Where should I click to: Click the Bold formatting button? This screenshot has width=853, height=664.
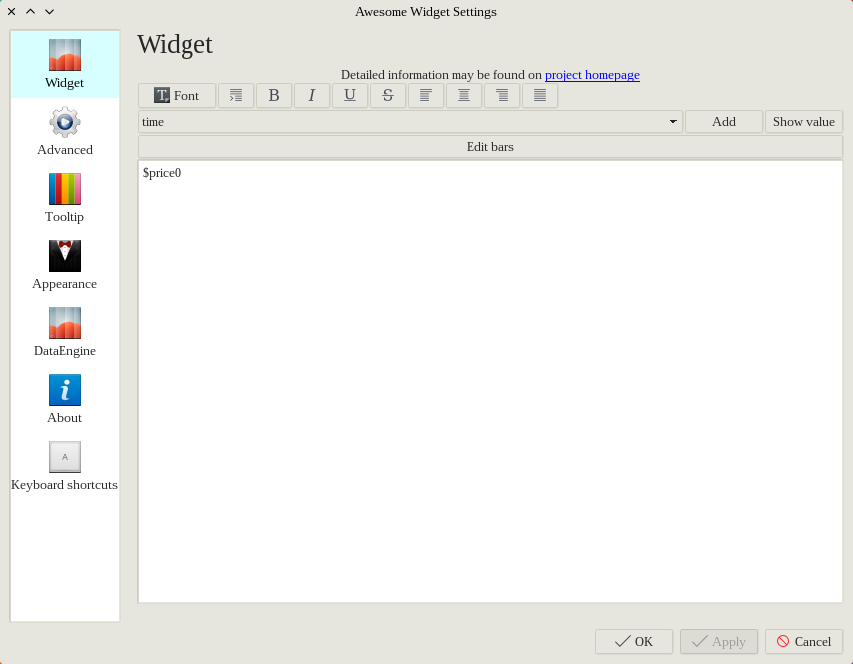tap(274, 96)
